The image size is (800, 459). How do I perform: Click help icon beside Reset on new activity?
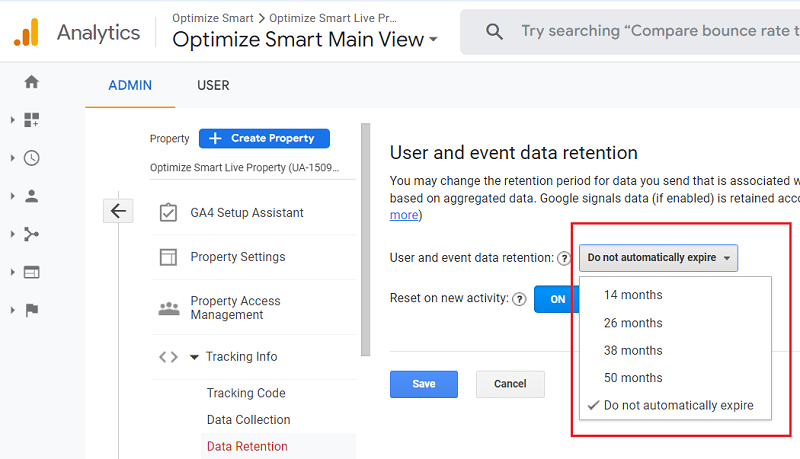point(519,299)
